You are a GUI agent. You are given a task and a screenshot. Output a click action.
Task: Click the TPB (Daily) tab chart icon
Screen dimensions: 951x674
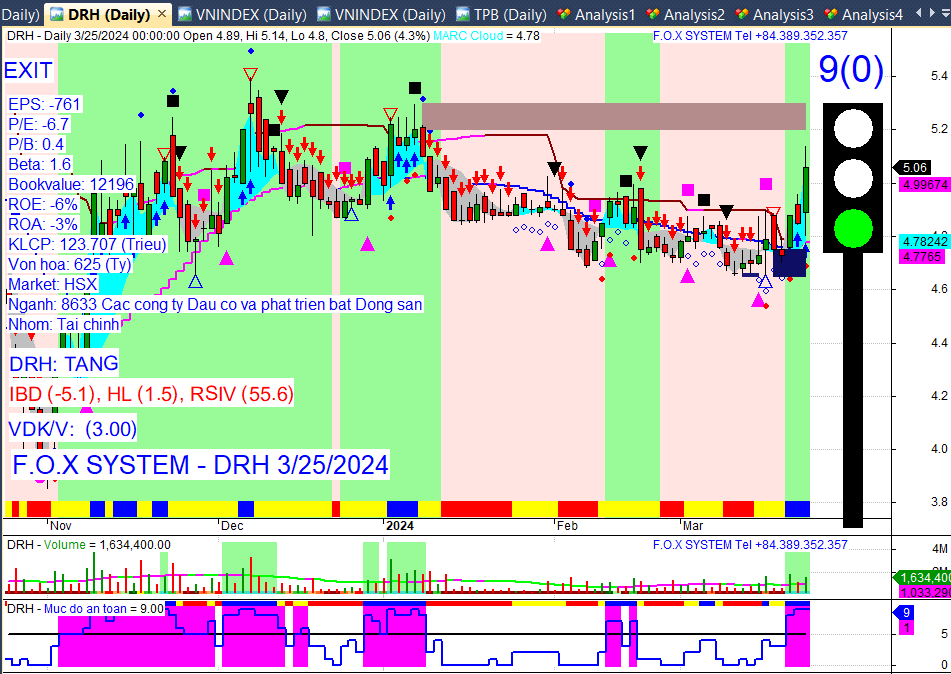point(463,14)
